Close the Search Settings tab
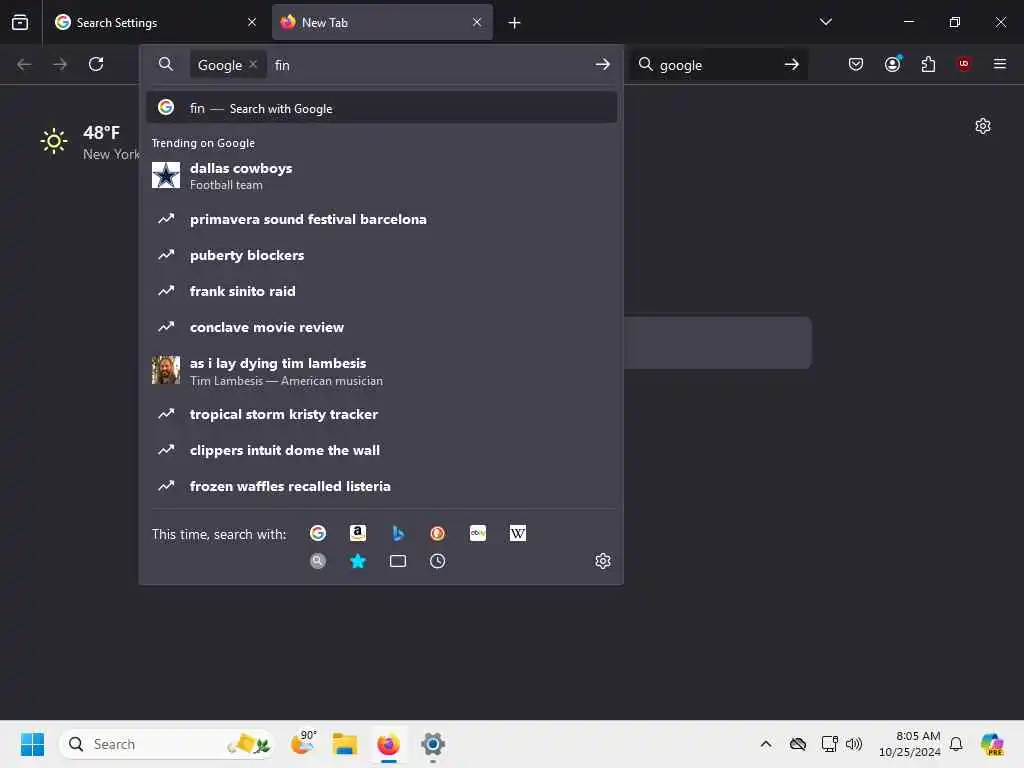The image size is (1024, 768). pos(251,22)
